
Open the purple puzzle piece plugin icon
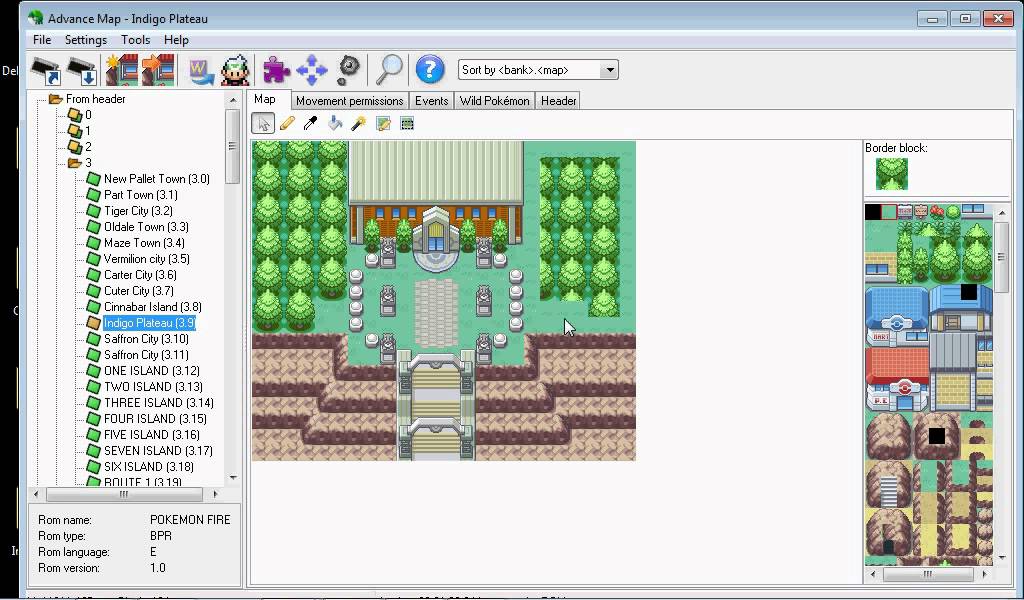coord(276,70)
